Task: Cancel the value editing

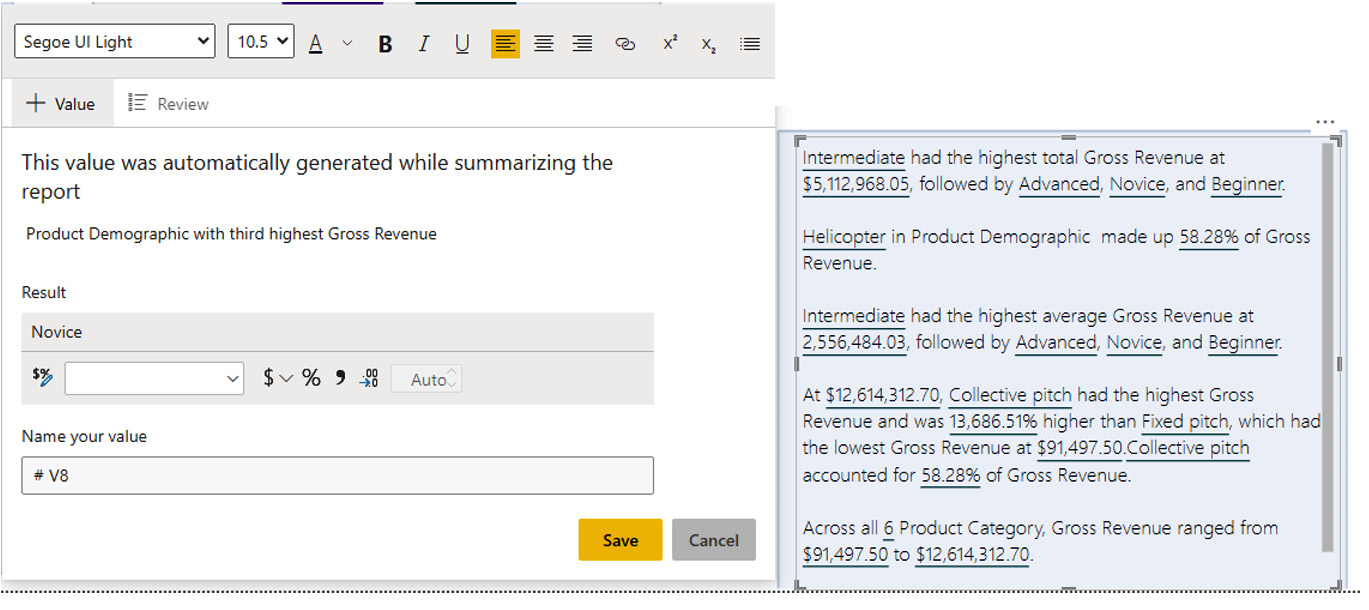Action: tap(713, 540)
